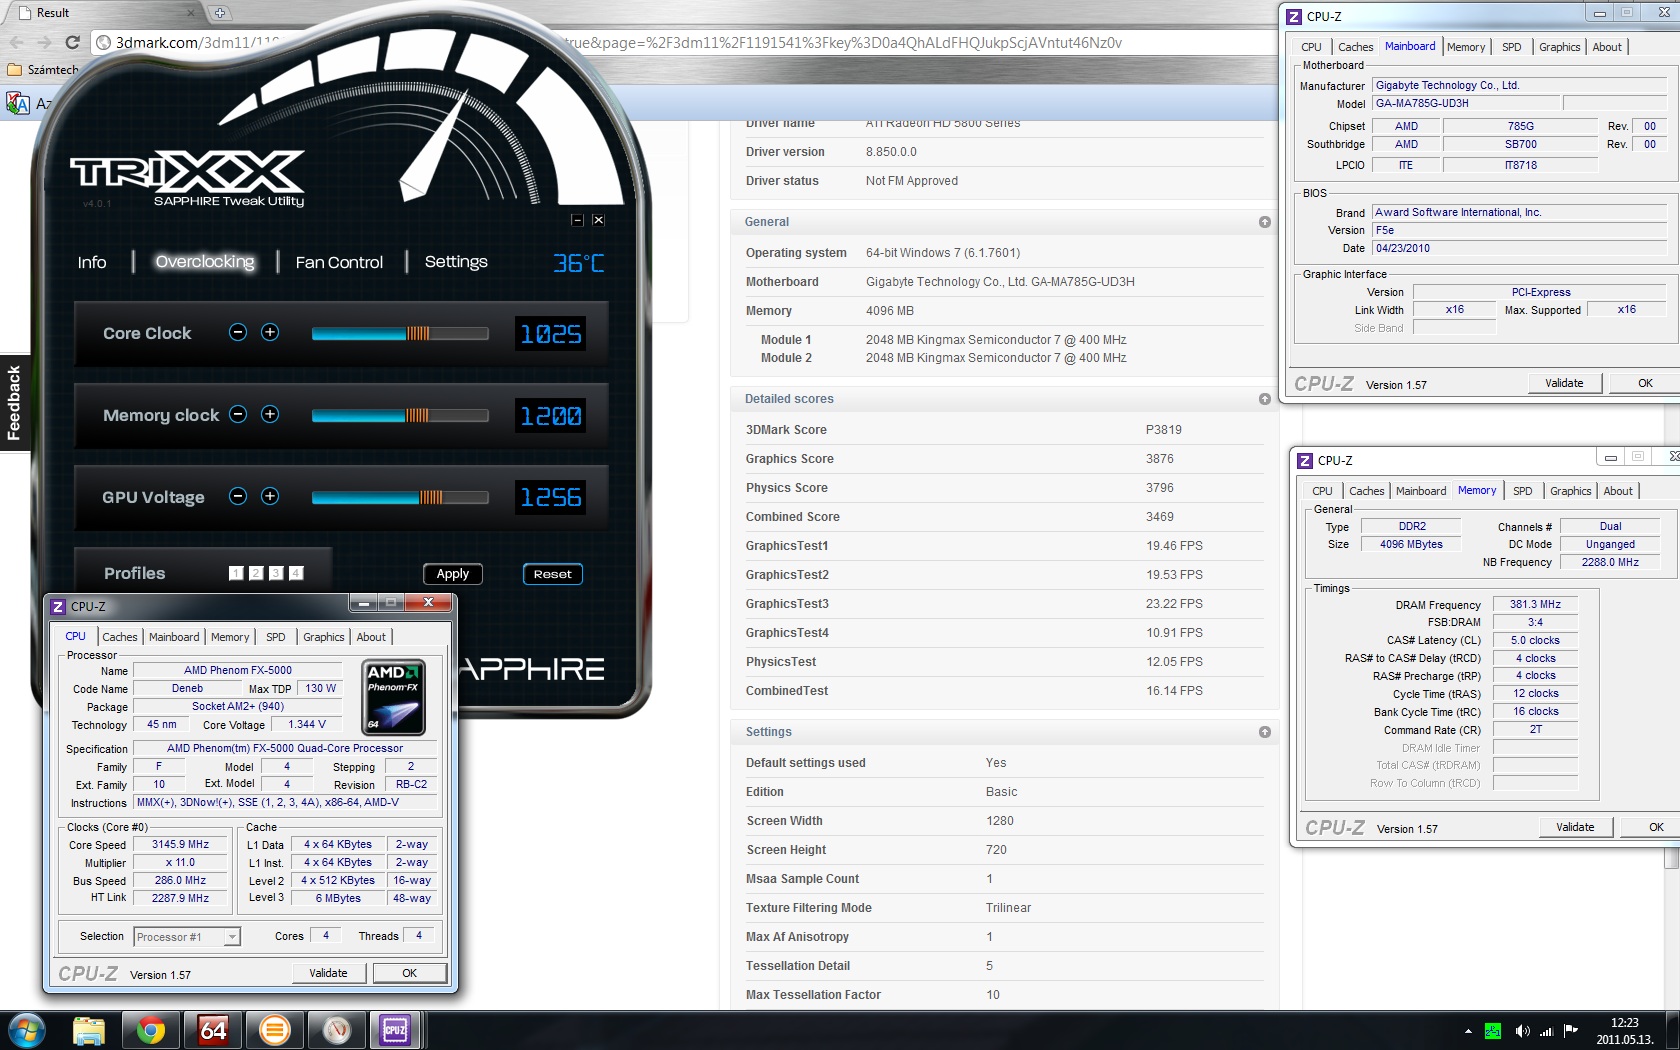1680x1050 pixels.
Task: Open the About tab in the CPU-Z window showing Mainboard
Action: tap(1607, 47)
